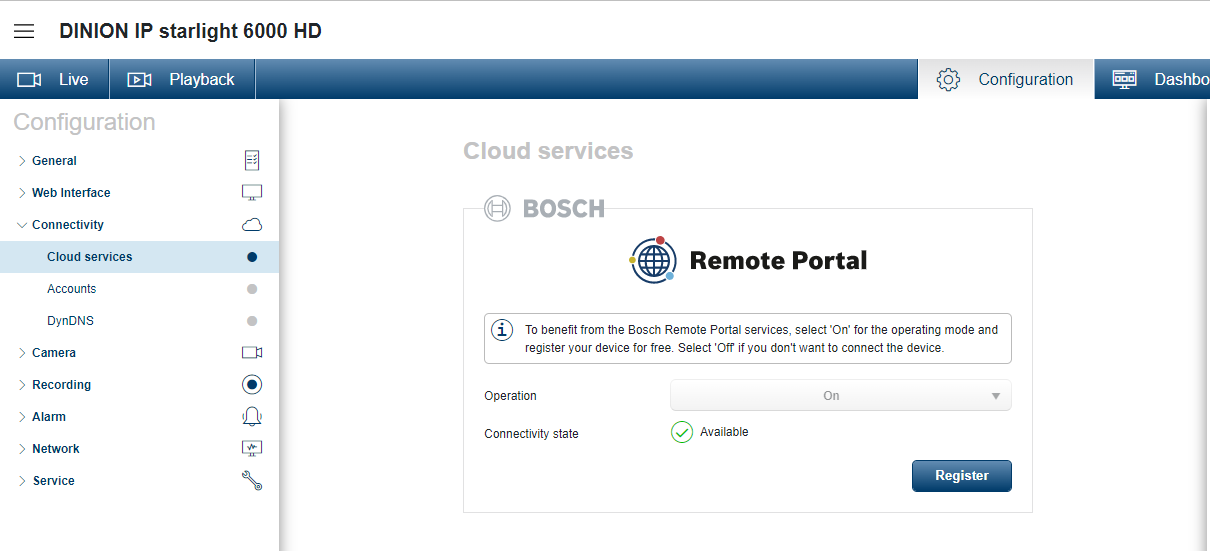Expand the General section chevron
The image size is (1210, 551).
[x=22, y=161]
